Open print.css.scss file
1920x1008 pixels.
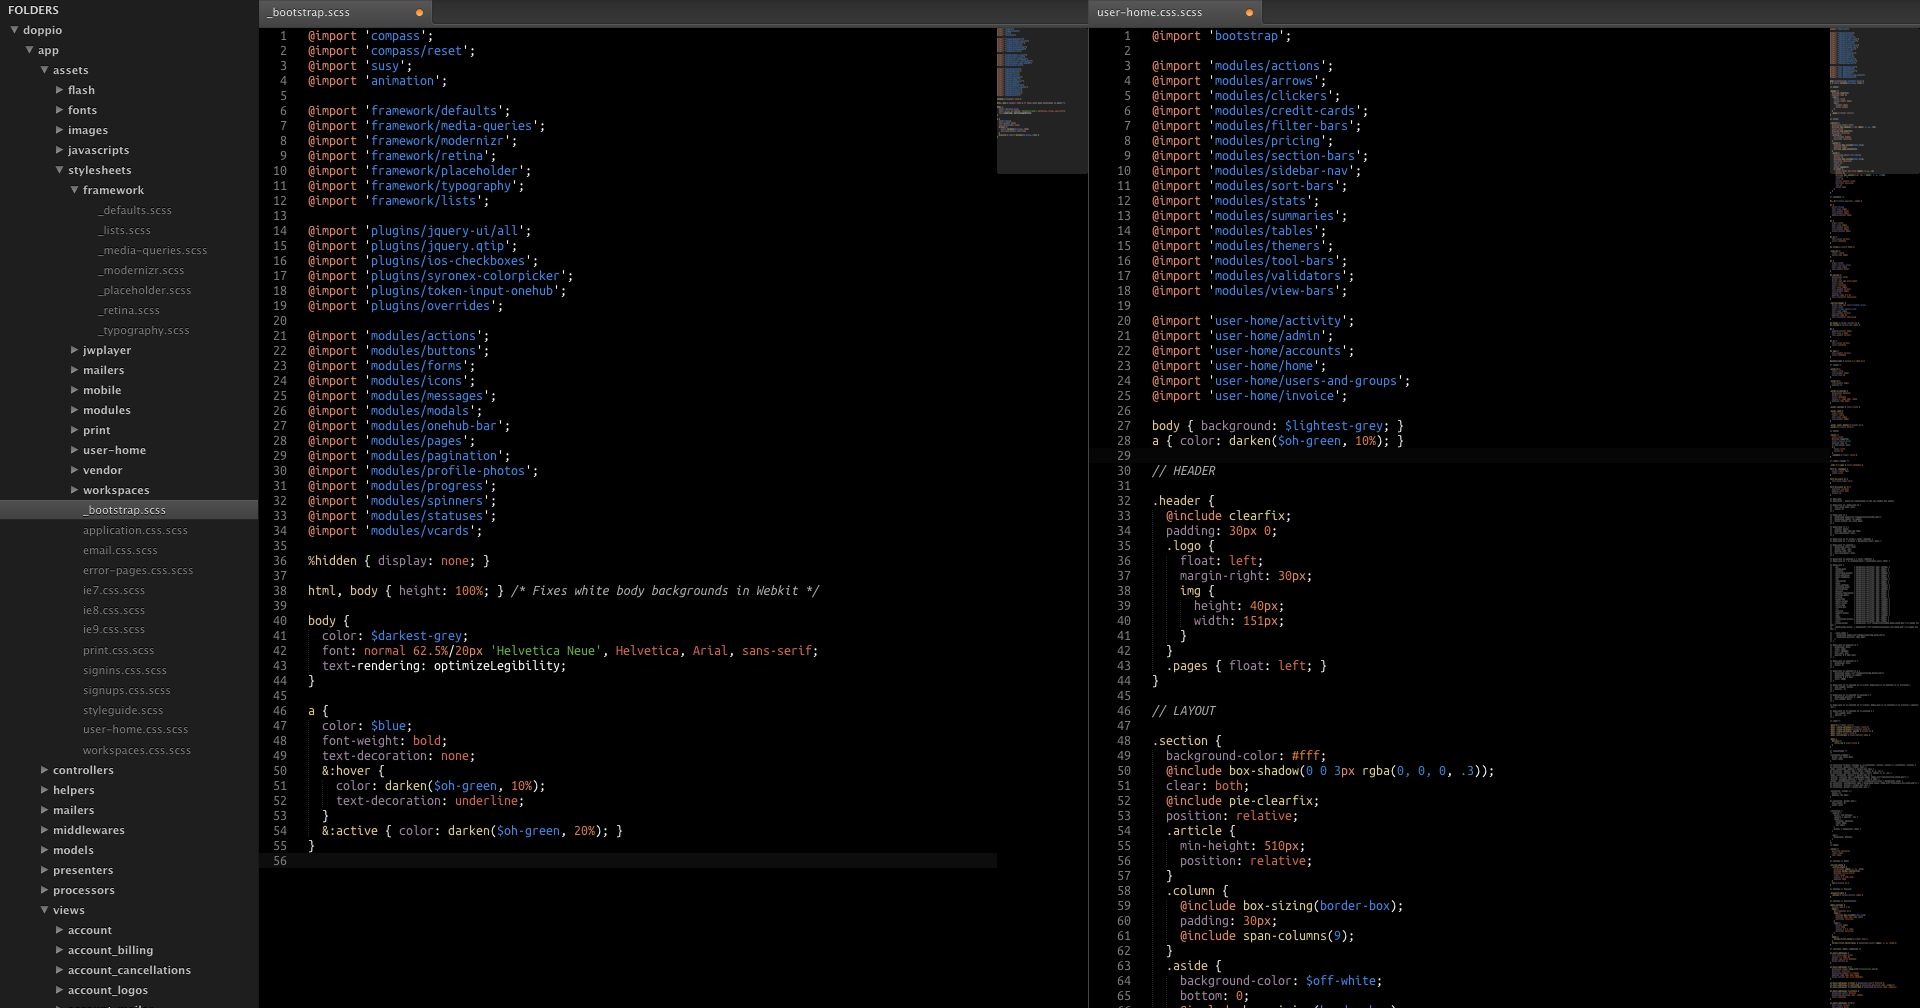[118, 650]
